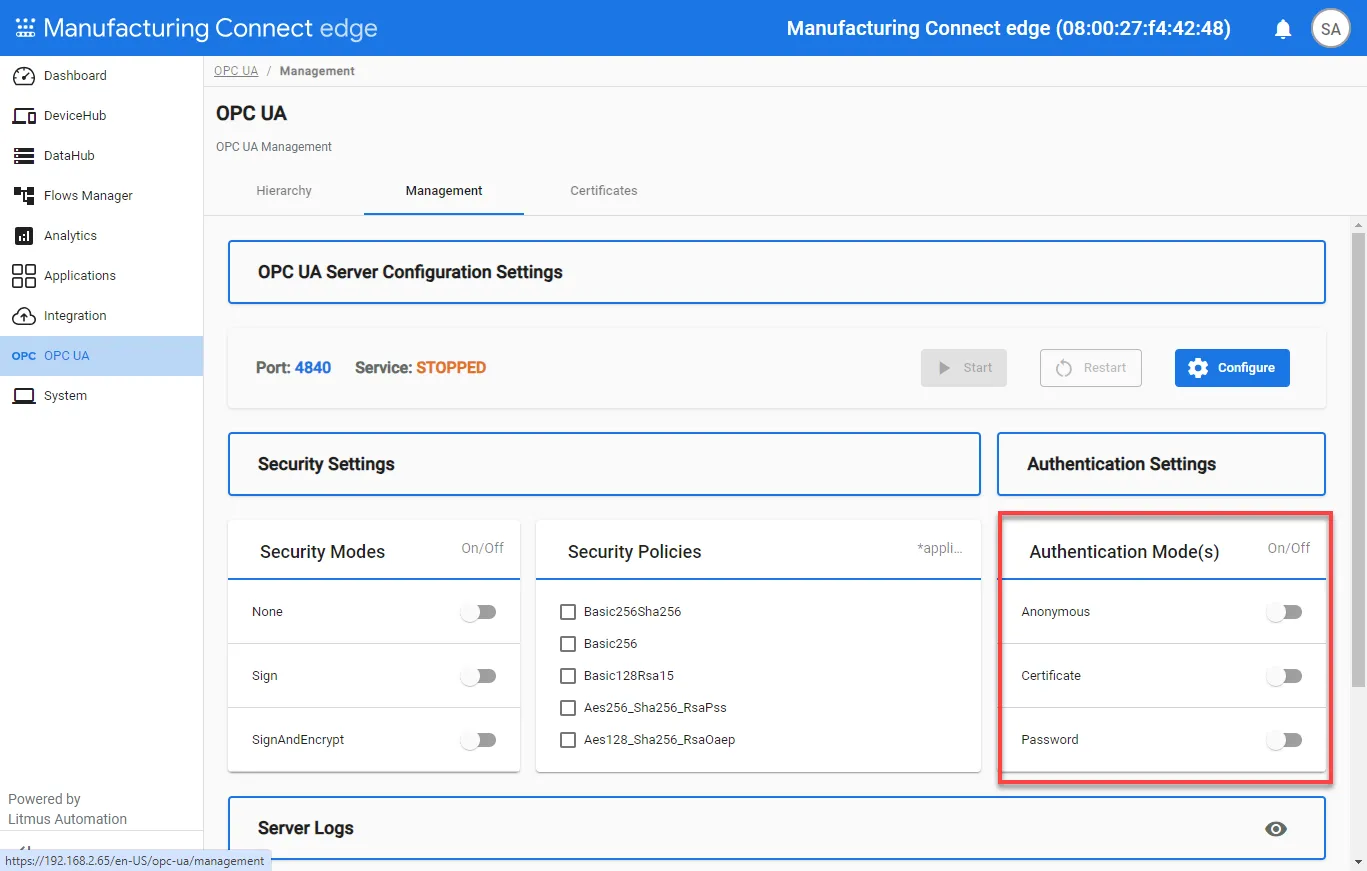Click the Security Policies card title
The width and height of the screenshot is (1367, 871).
[635, 552]
